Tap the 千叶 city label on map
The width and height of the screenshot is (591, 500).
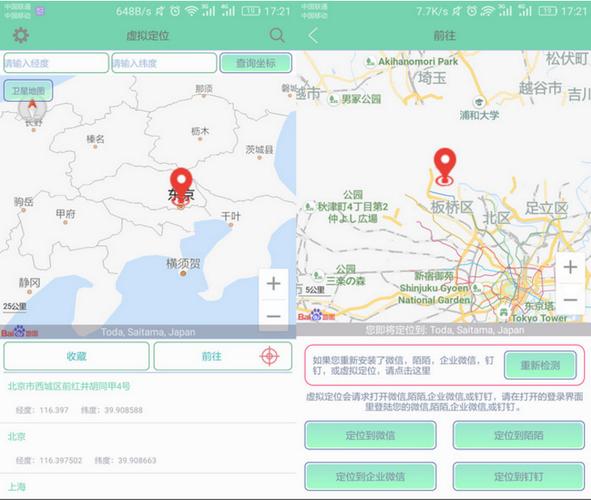tap(230, 216)
